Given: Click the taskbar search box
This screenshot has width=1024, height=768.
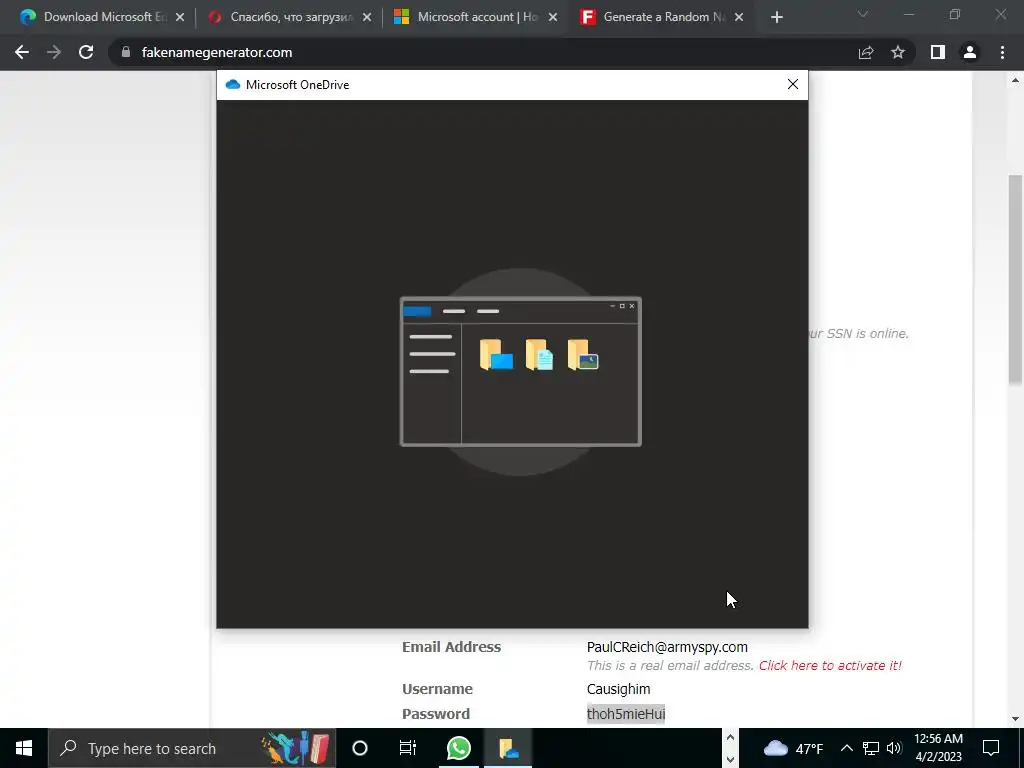Looking at the screenshot, I should coord(192,748).
